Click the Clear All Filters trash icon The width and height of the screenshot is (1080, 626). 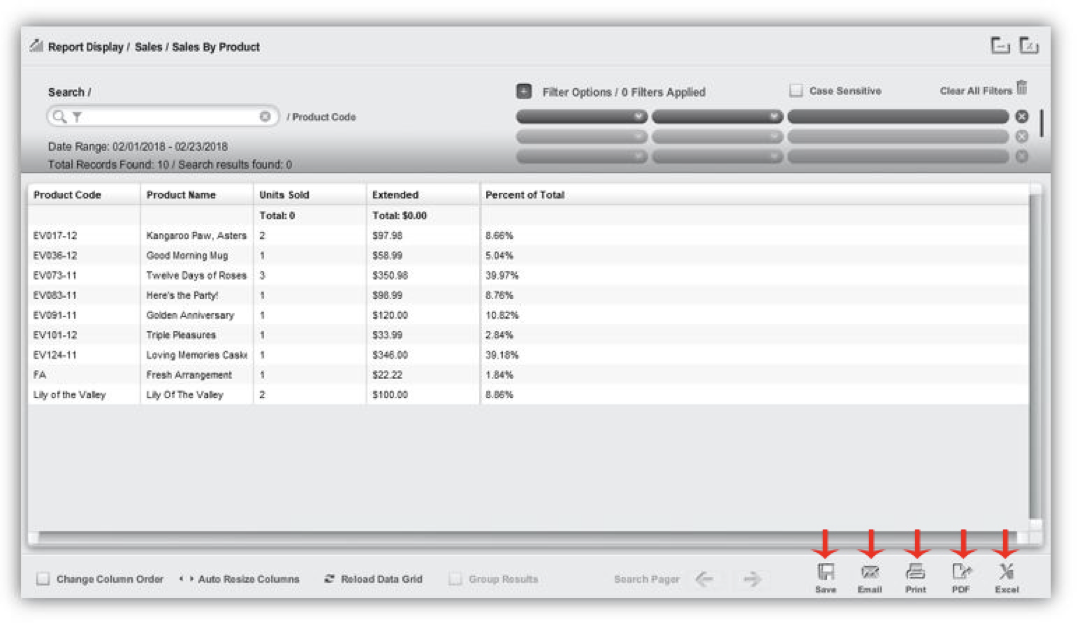tap(1022, 89)
